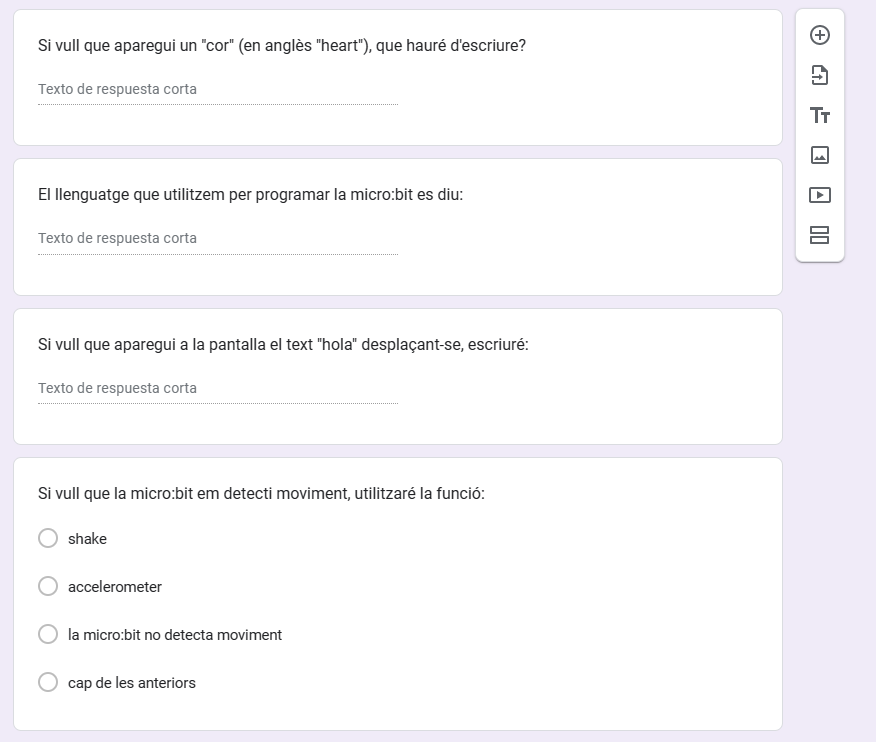Edit the question title about detecting movement
The image size is (876, 742).
[x=261, y=494]
